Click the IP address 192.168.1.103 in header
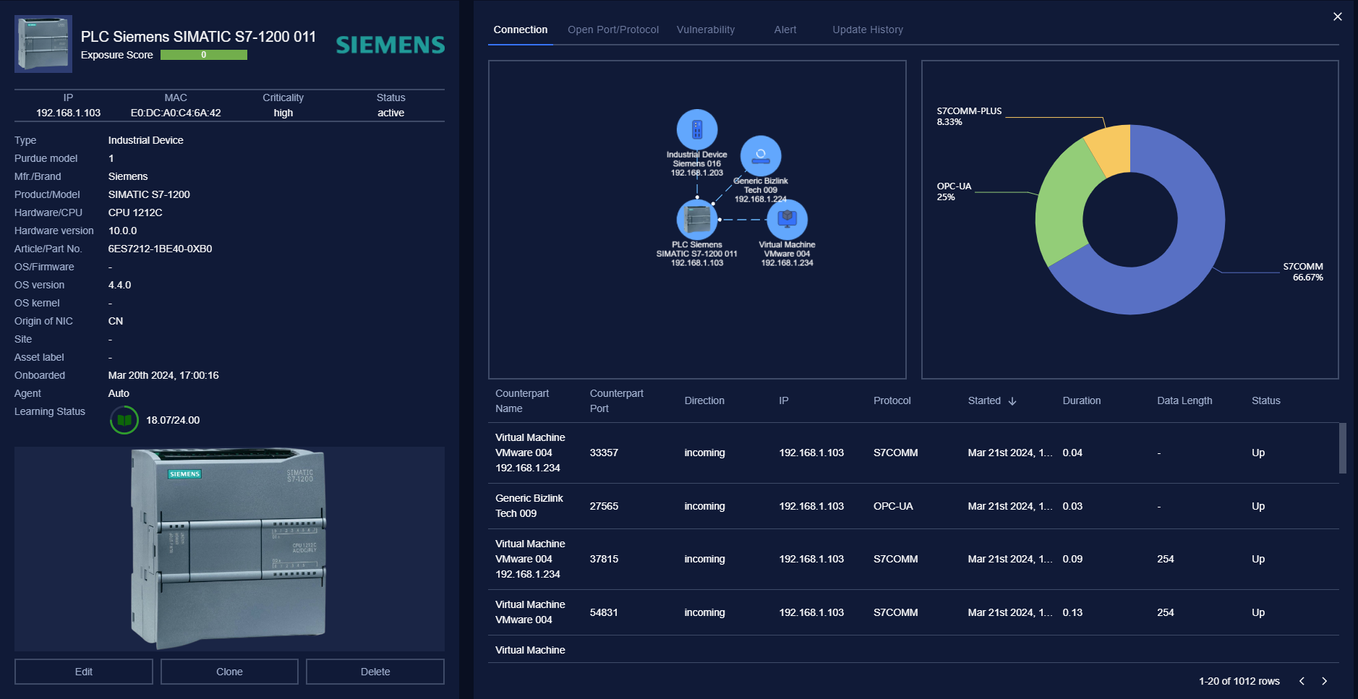Image resolution: width=1358 pixels, height=699 pixels. 68,113
